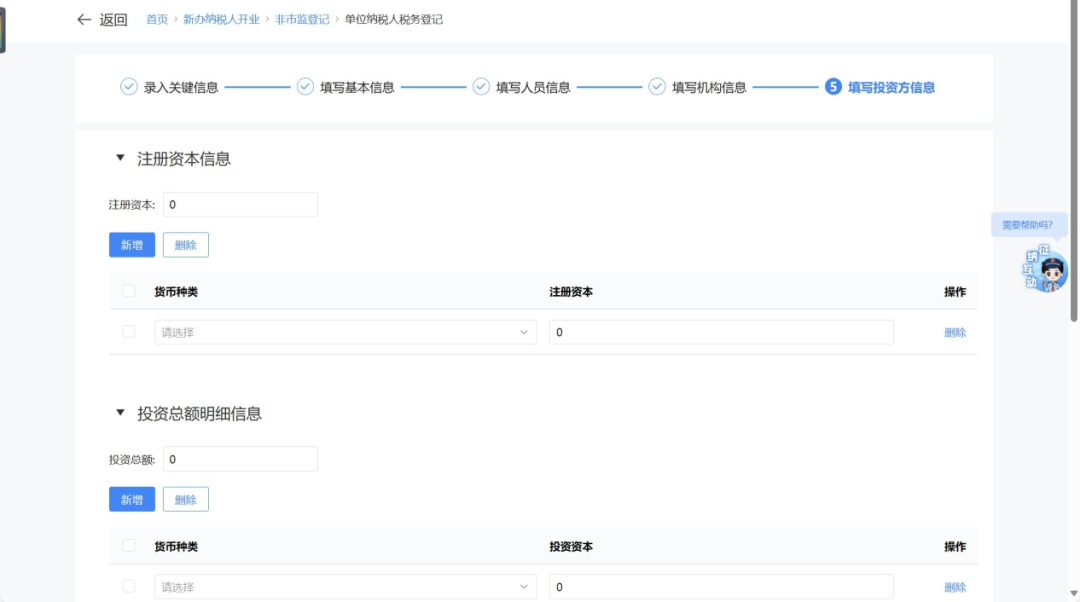Click 注册资本 column header
The width and height of the screenshot is (1080, 602).
(x=571, y=292)
